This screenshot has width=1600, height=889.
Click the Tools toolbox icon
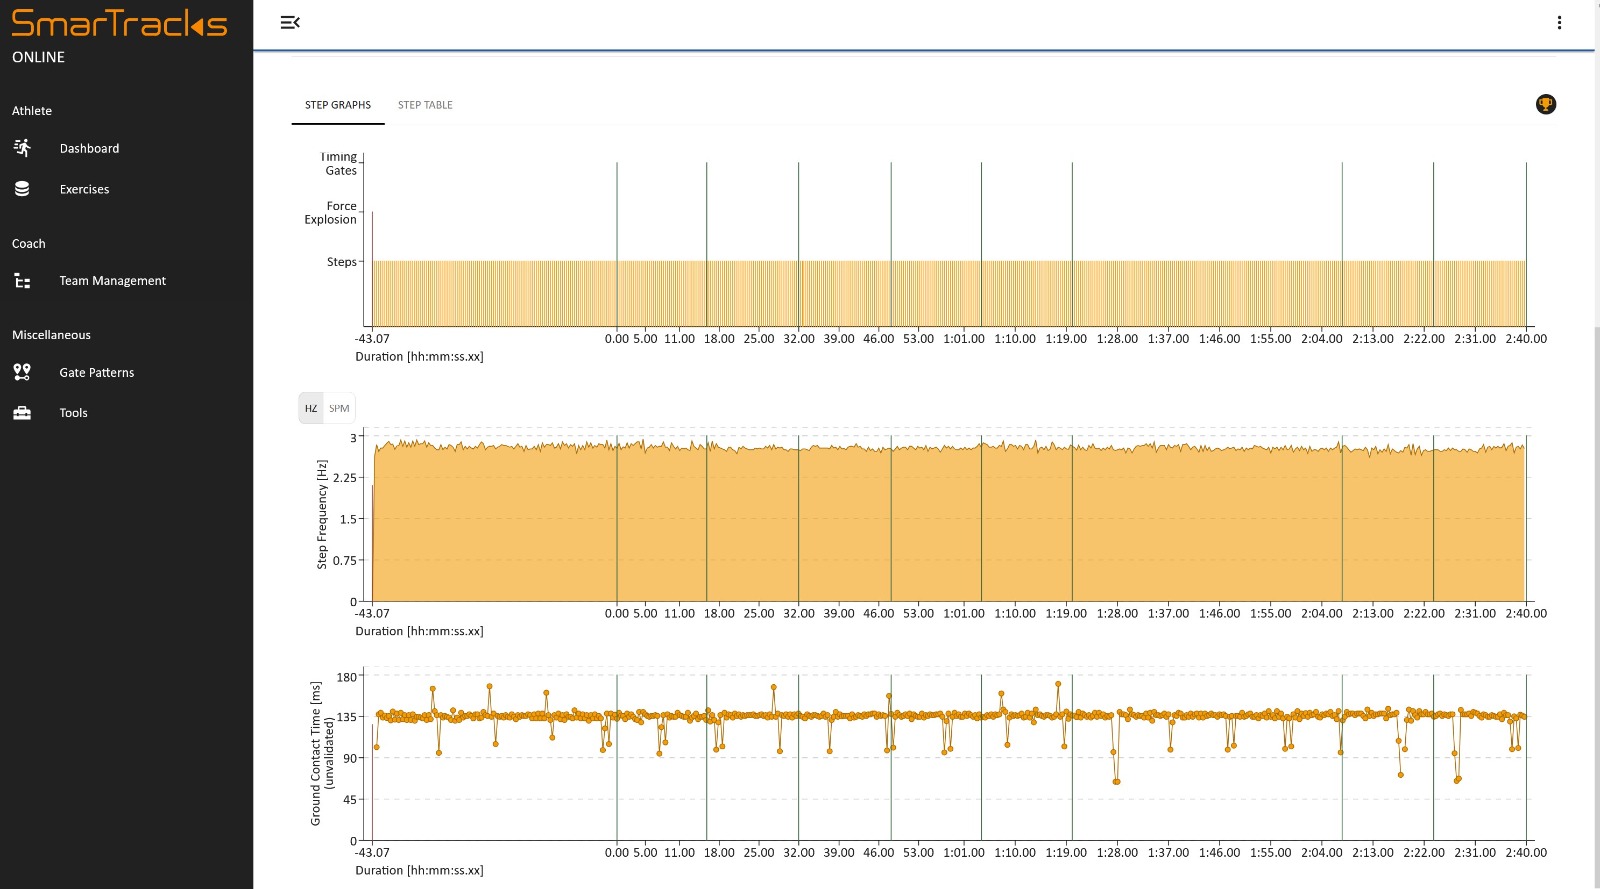point(22,413)
